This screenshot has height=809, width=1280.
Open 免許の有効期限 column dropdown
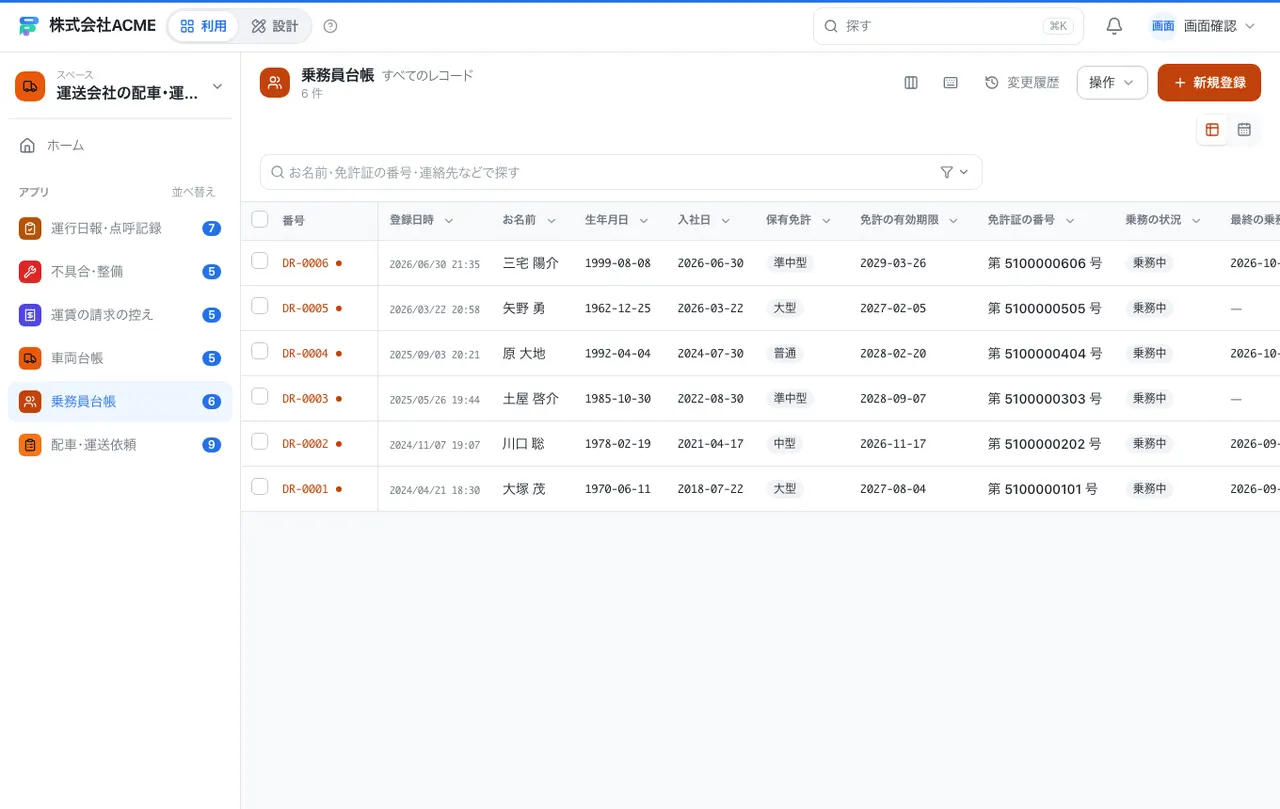(954, 220)
